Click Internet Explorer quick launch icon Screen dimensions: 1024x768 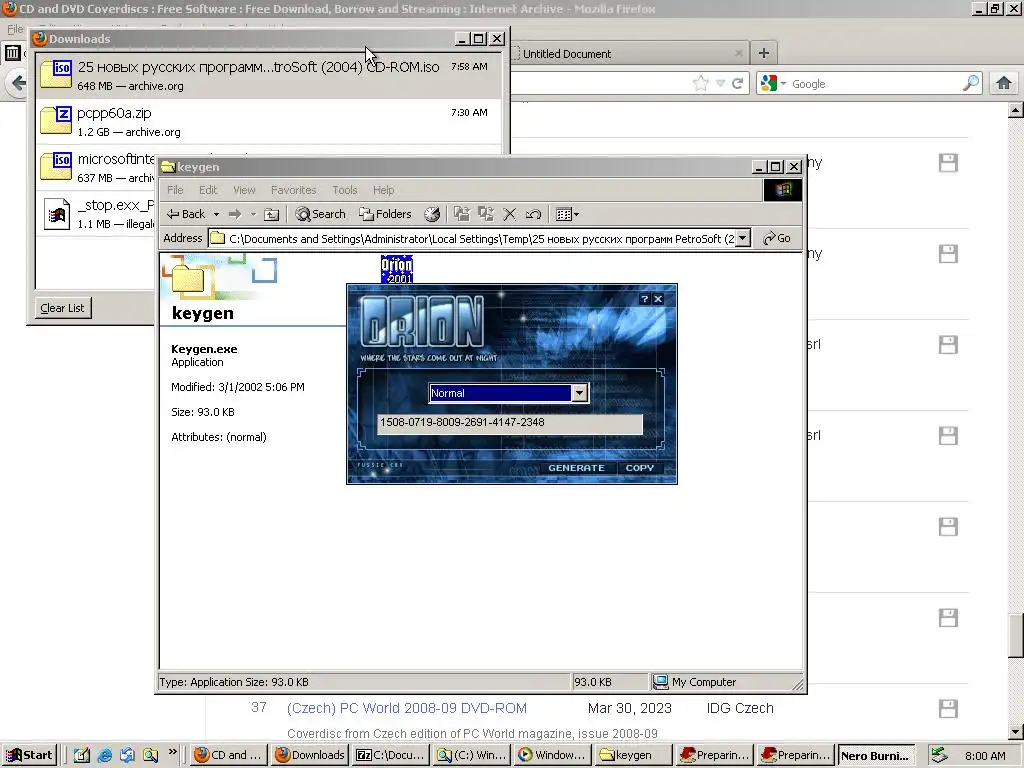click(x=104, y=755)
